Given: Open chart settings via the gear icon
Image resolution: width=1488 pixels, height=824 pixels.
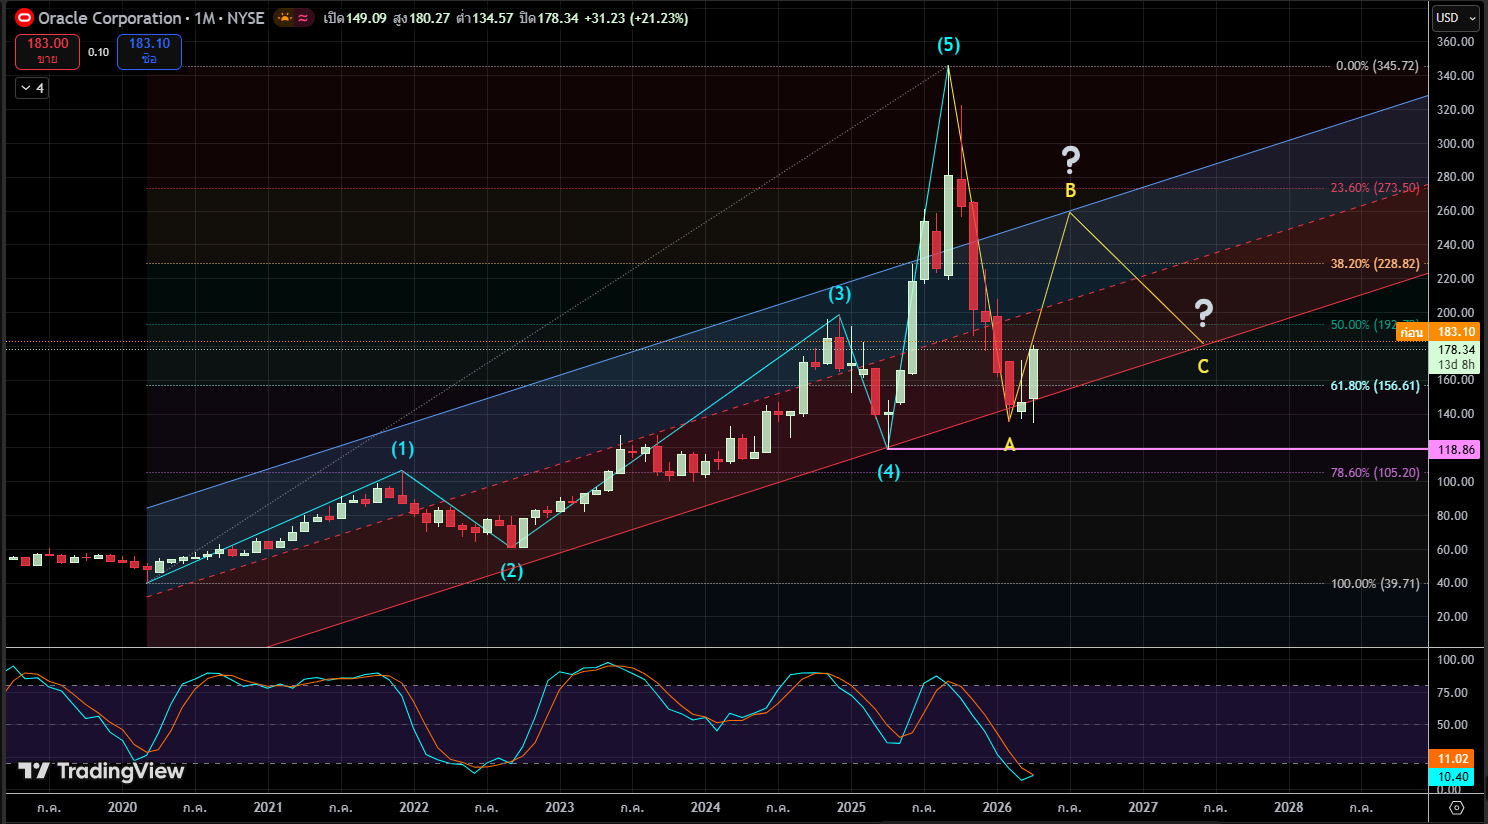Looking at the screenshot, I should click(1456, 807).
